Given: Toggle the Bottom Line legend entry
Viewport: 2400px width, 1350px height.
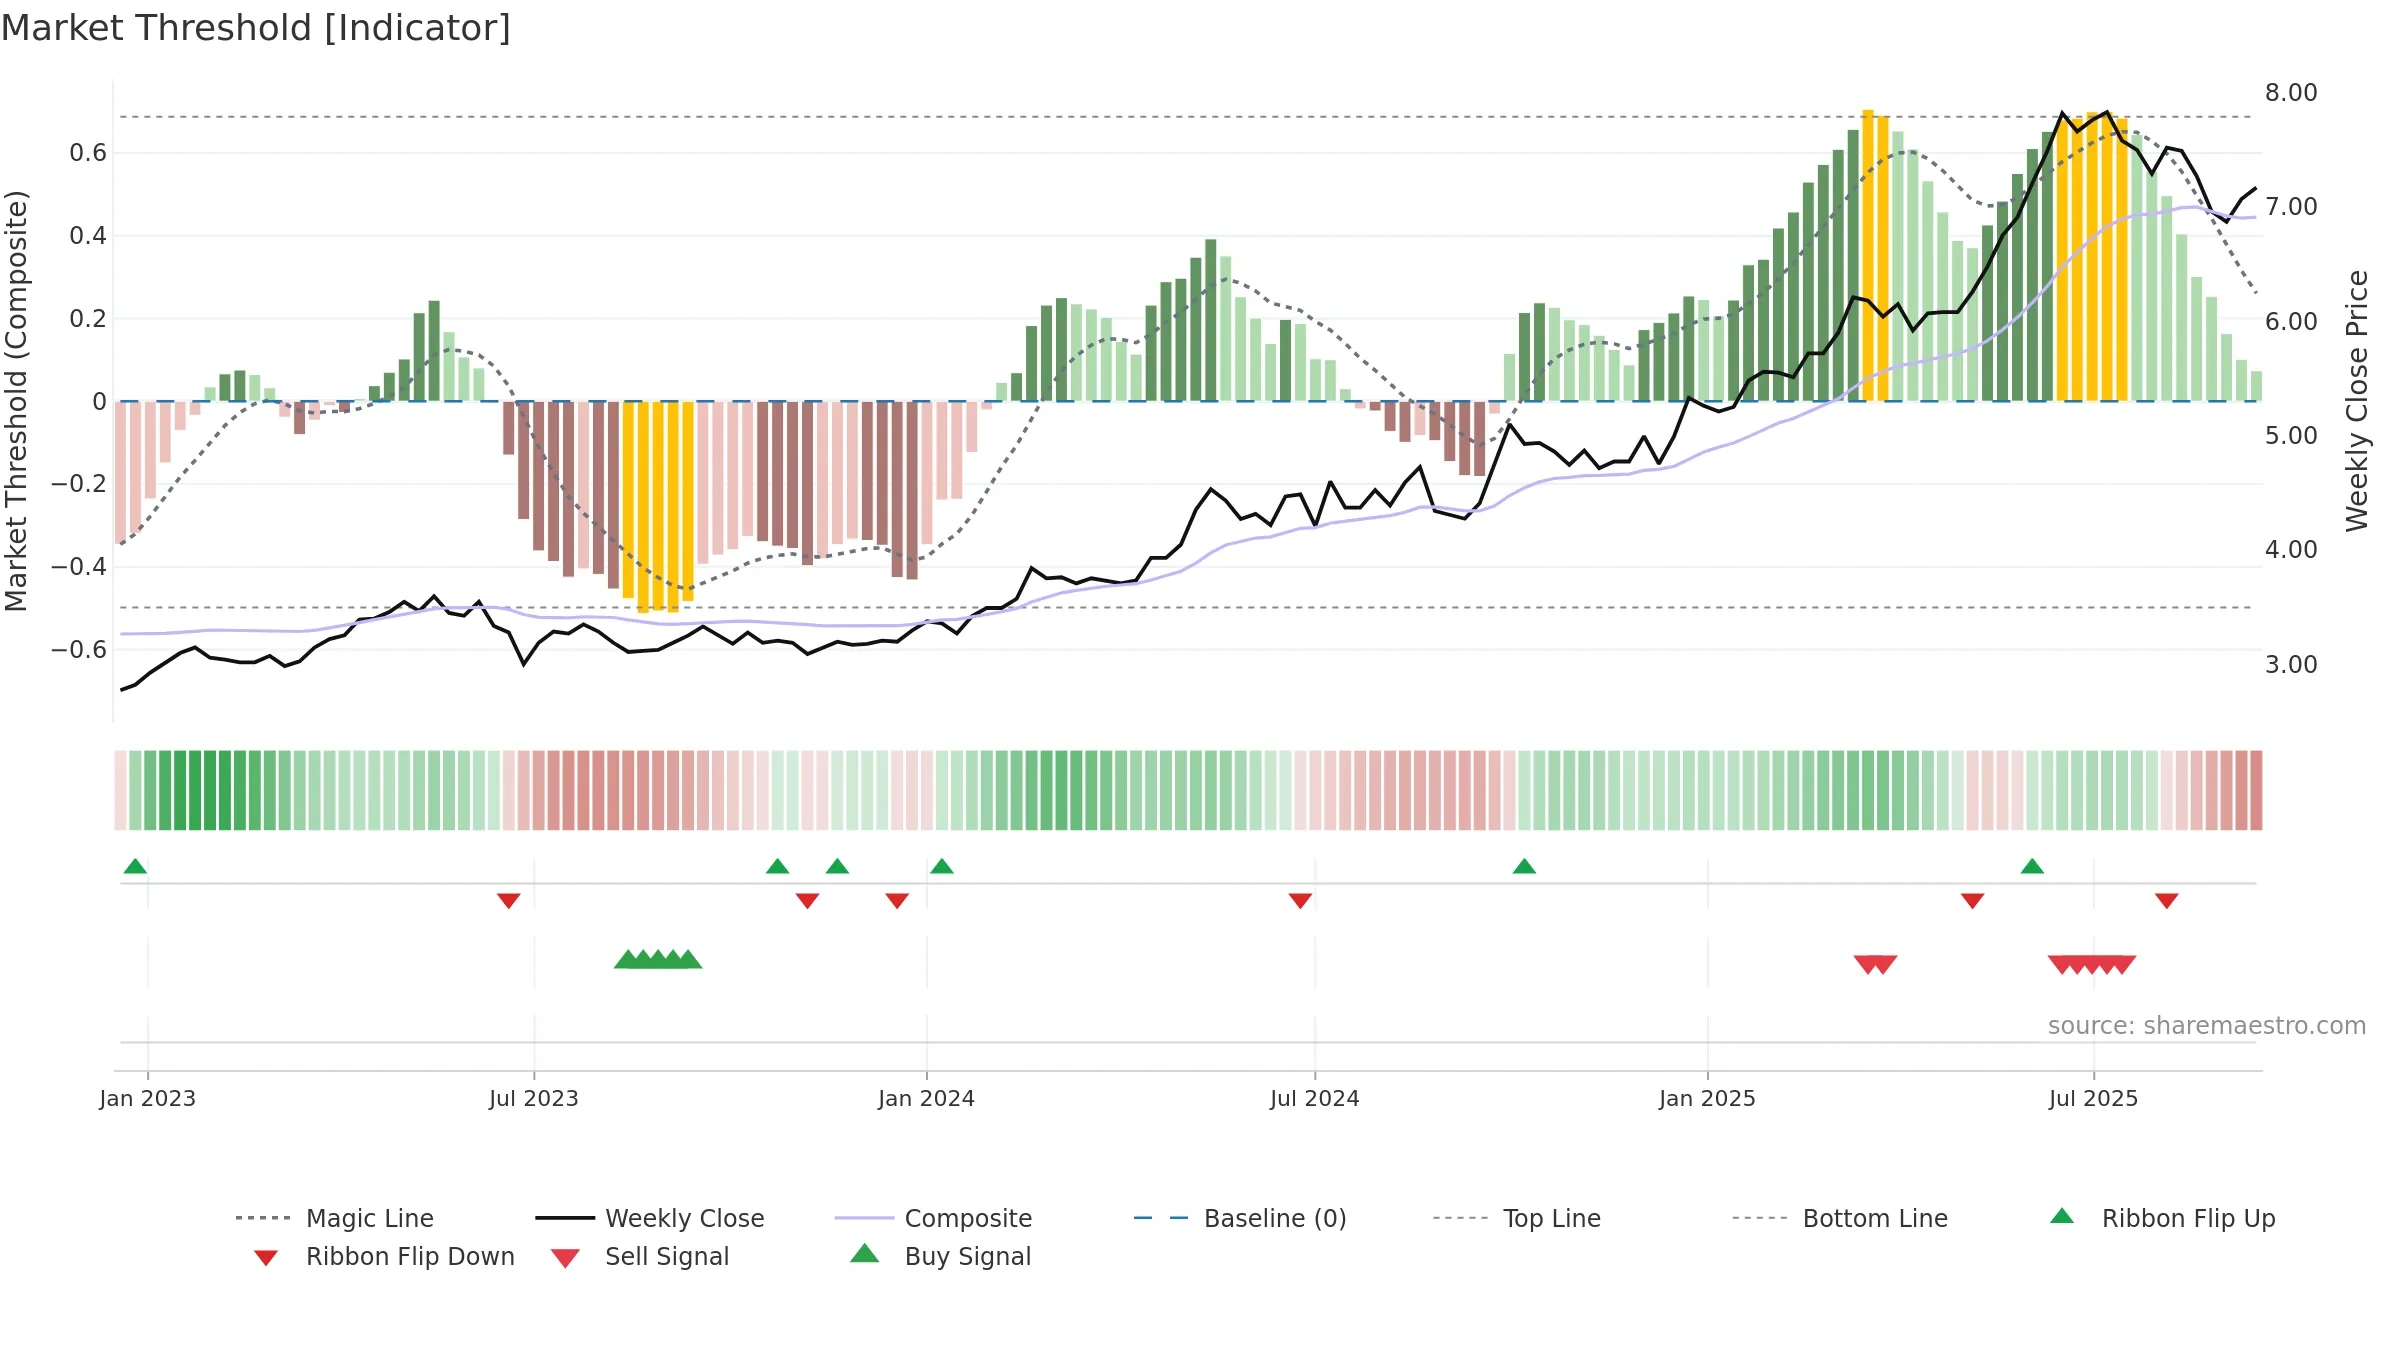Looking at the screenshot, I should [1840, 1218].
